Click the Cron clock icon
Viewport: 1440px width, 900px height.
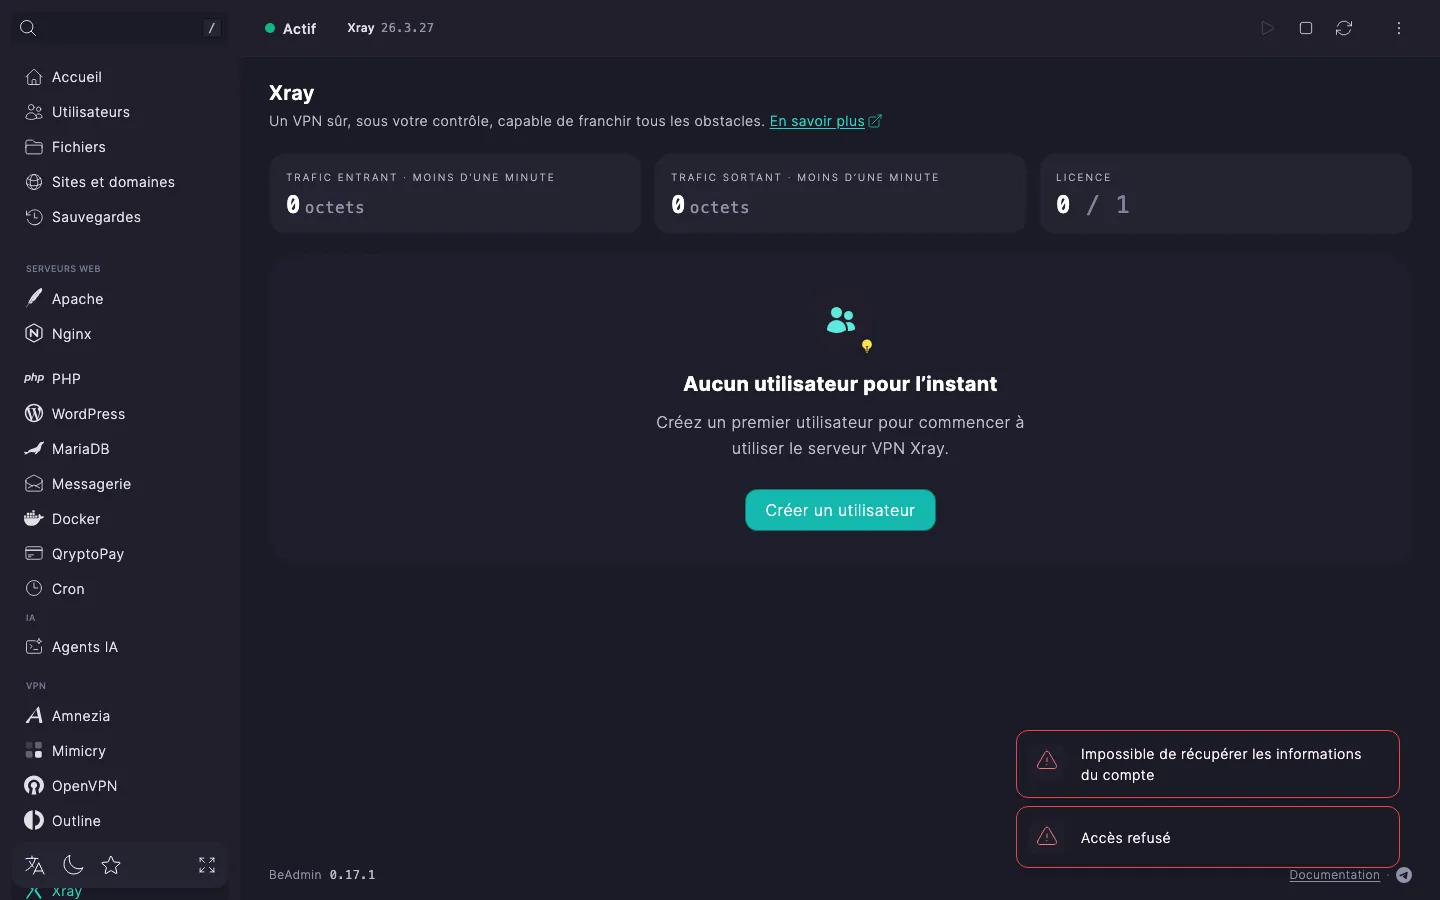click(x=34, y=588)
